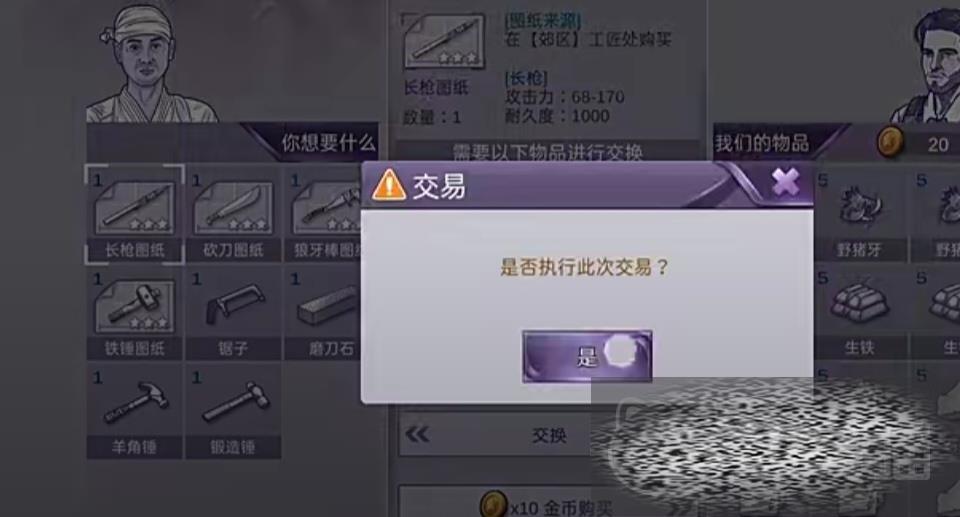The image size is (960, 517).
Task: Click the double-arrow back chevron
Action: coord(417,435)
